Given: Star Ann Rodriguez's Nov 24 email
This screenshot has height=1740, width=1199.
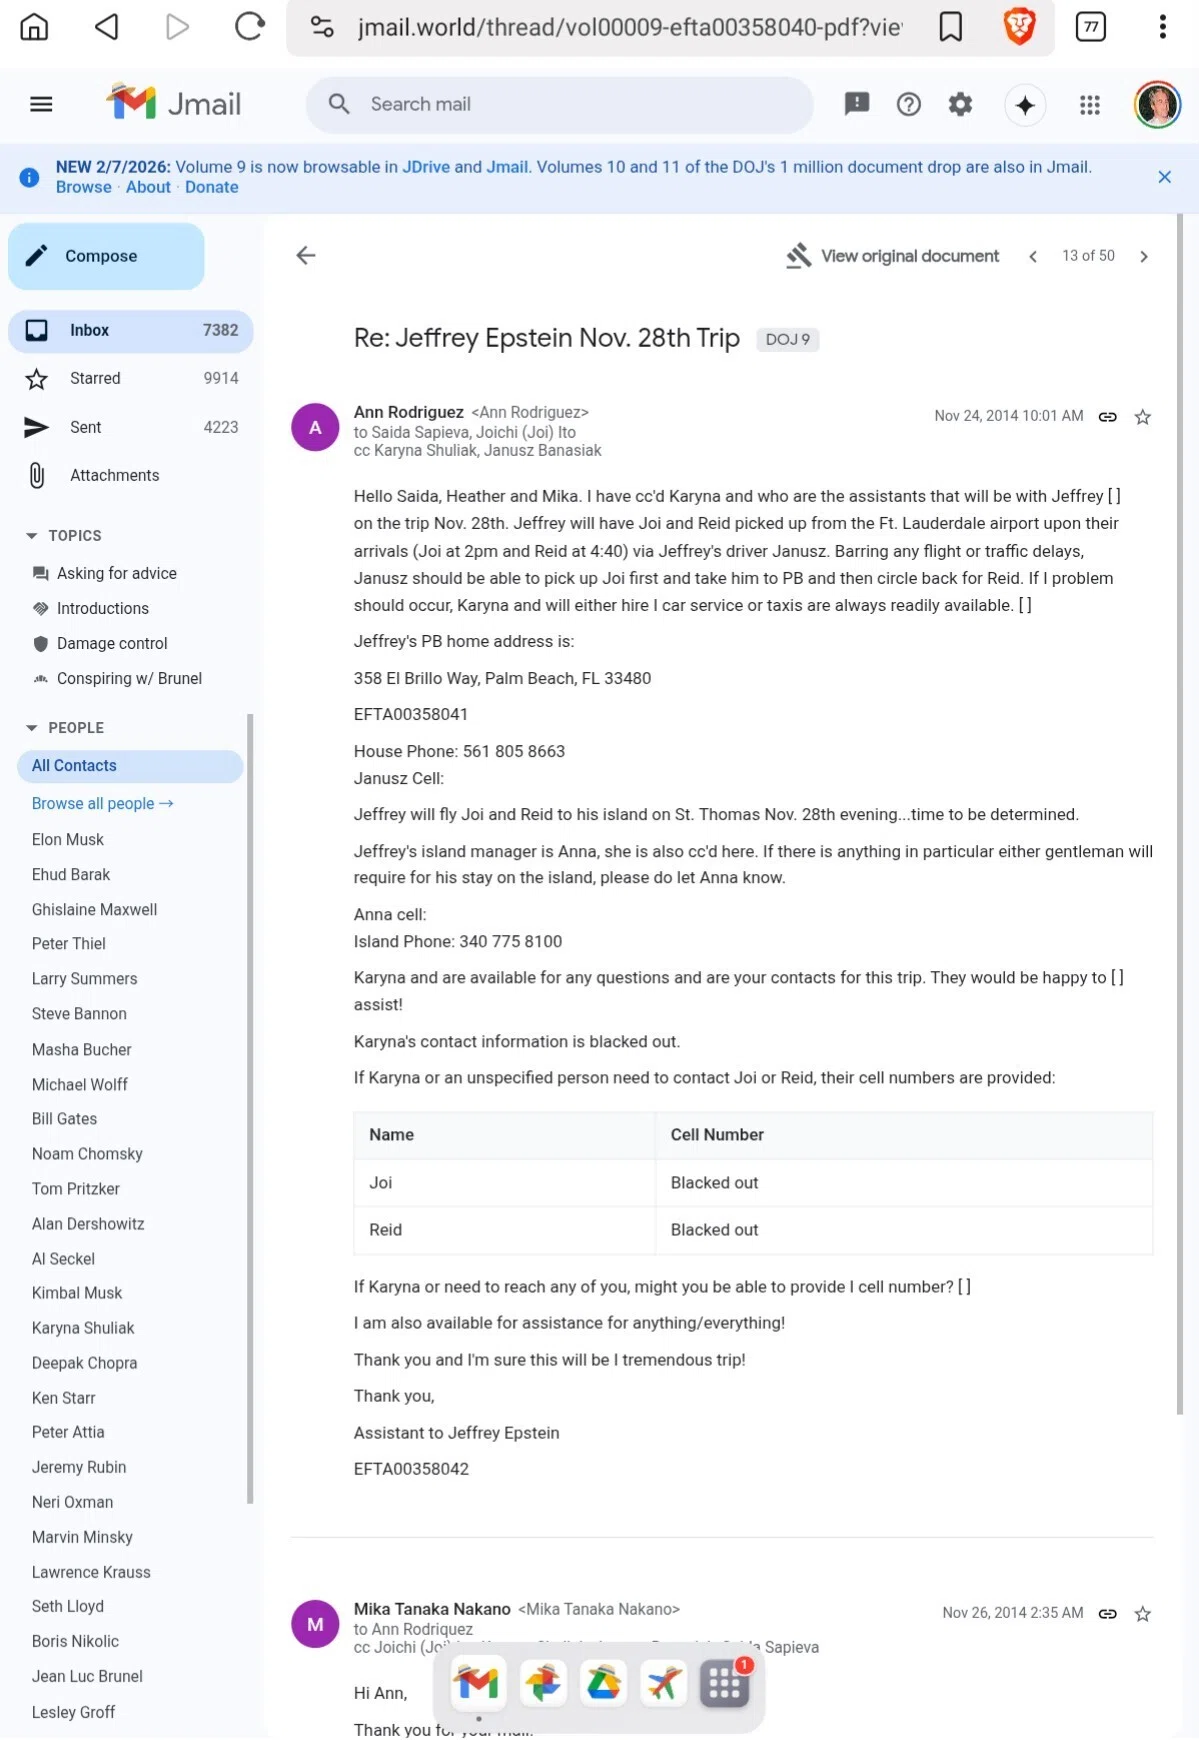Looking at the screenshot, I should (x=1143, y=417).
